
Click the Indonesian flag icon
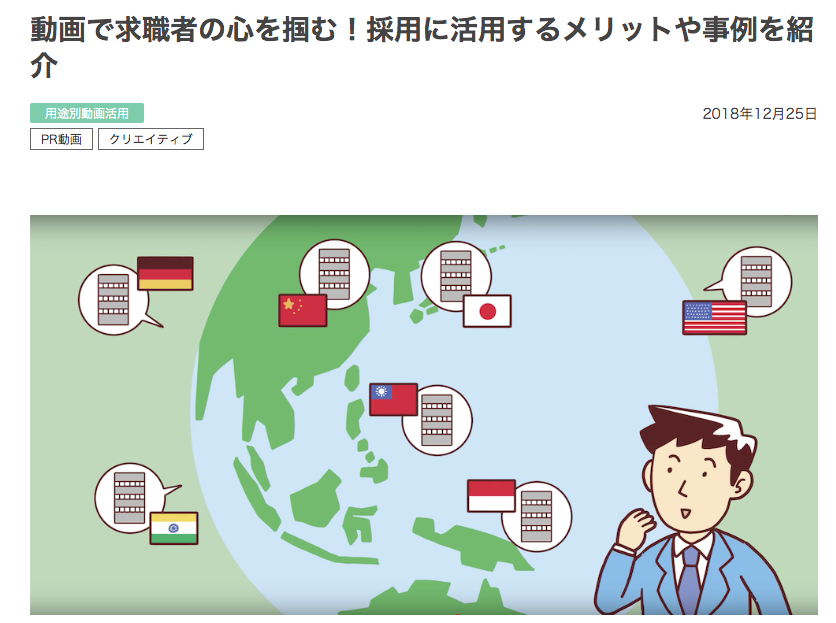(x=492, y=496)
